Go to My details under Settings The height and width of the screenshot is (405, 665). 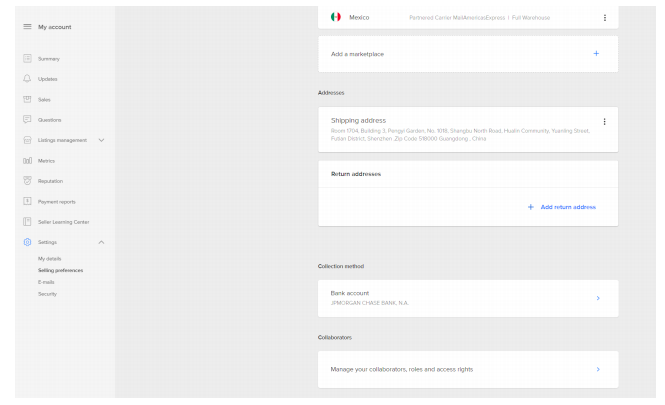[x=50, y=259]
